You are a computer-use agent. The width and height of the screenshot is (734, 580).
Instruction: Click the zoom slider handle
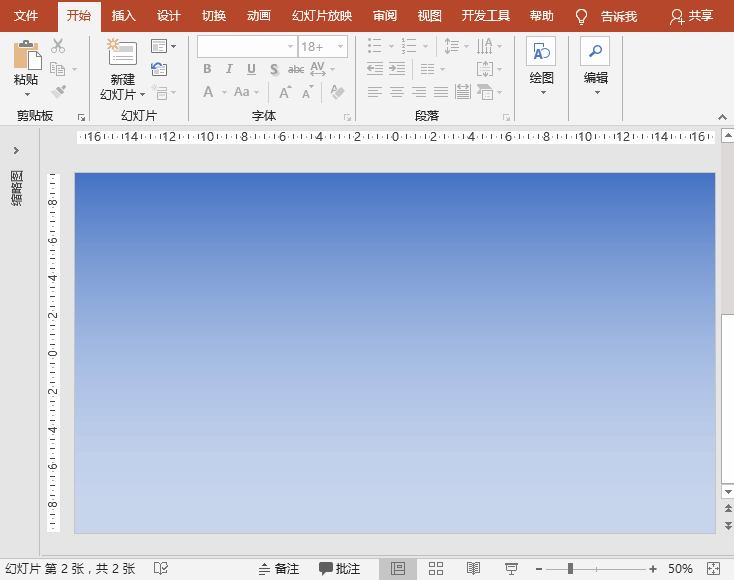pyautogui.click(x=570, y=569)
